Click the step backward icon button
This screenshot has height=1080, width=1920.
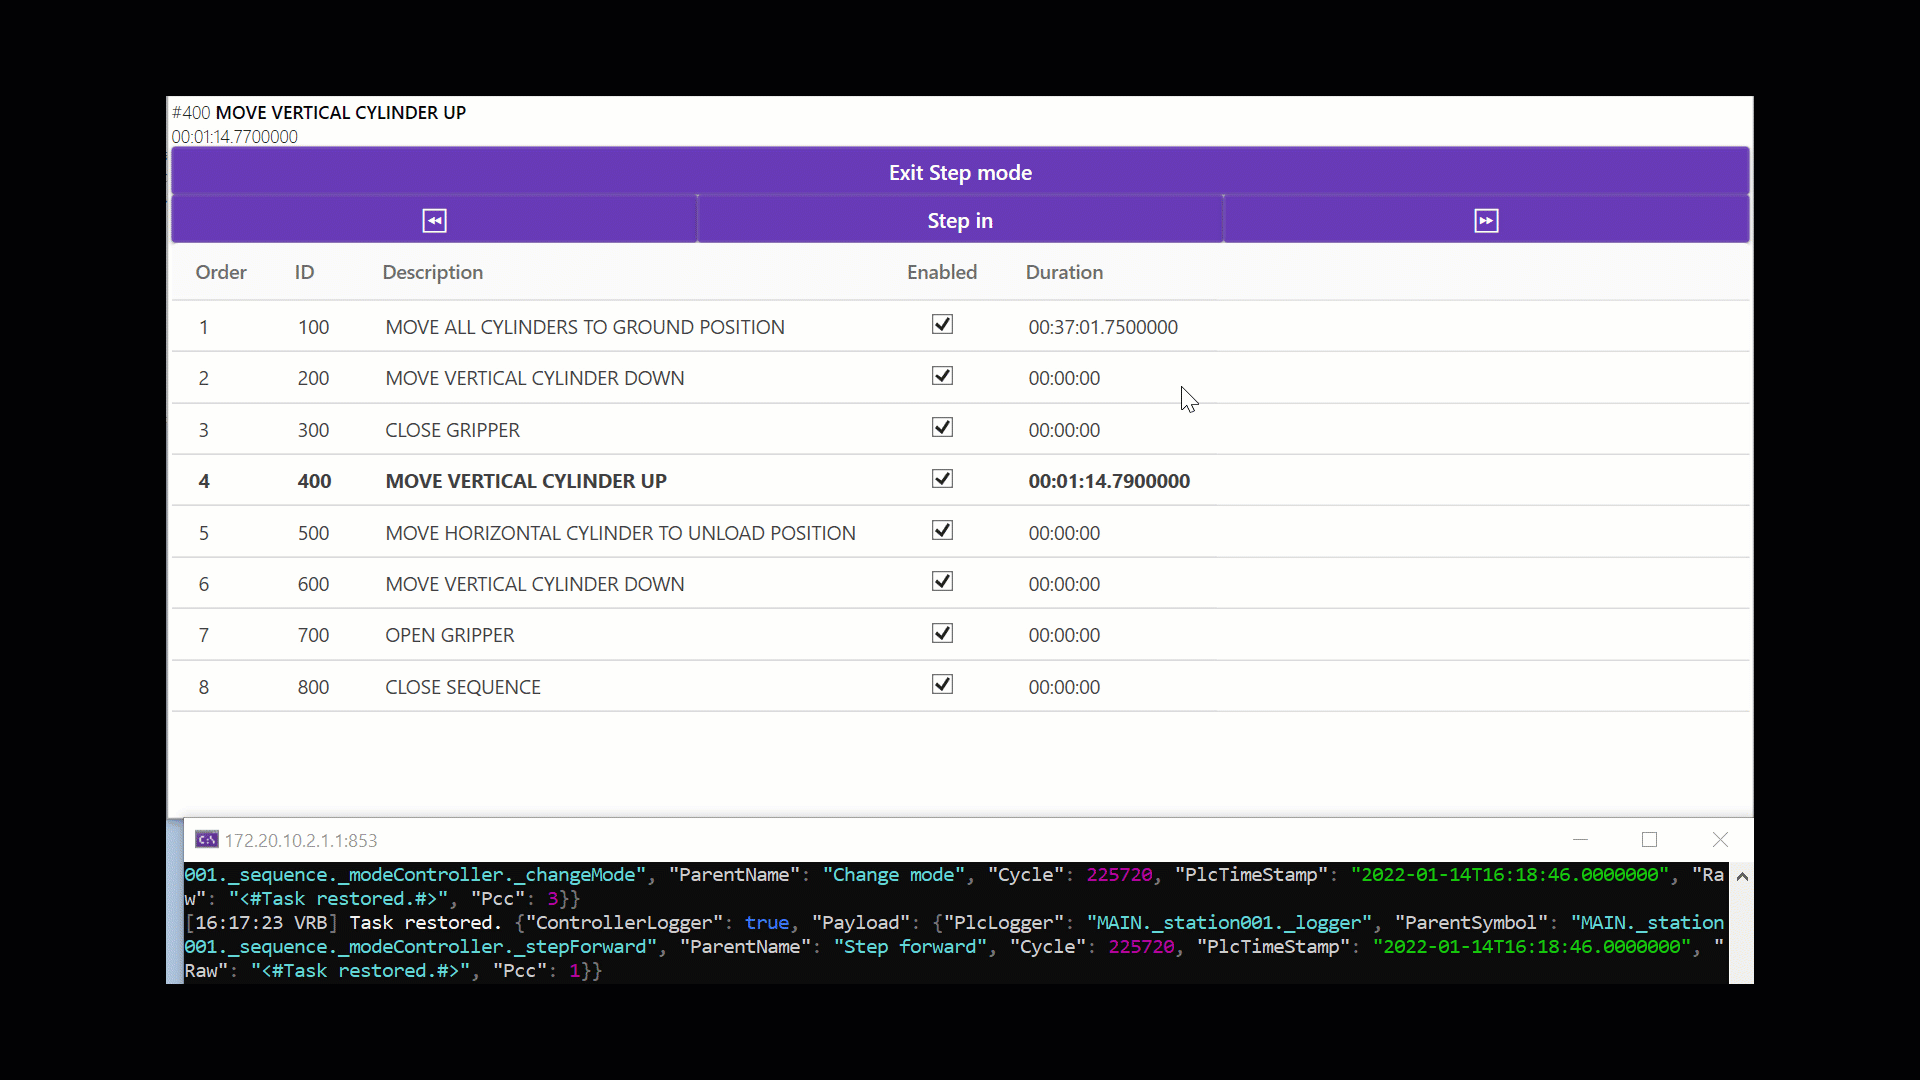coord(434,220)
